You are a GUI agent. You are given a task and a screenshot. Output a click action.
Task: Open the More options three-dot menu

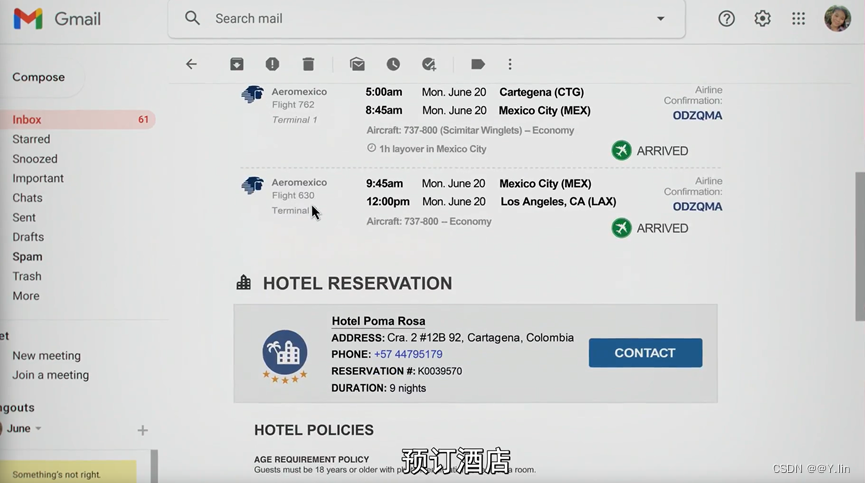coord(510,65)
